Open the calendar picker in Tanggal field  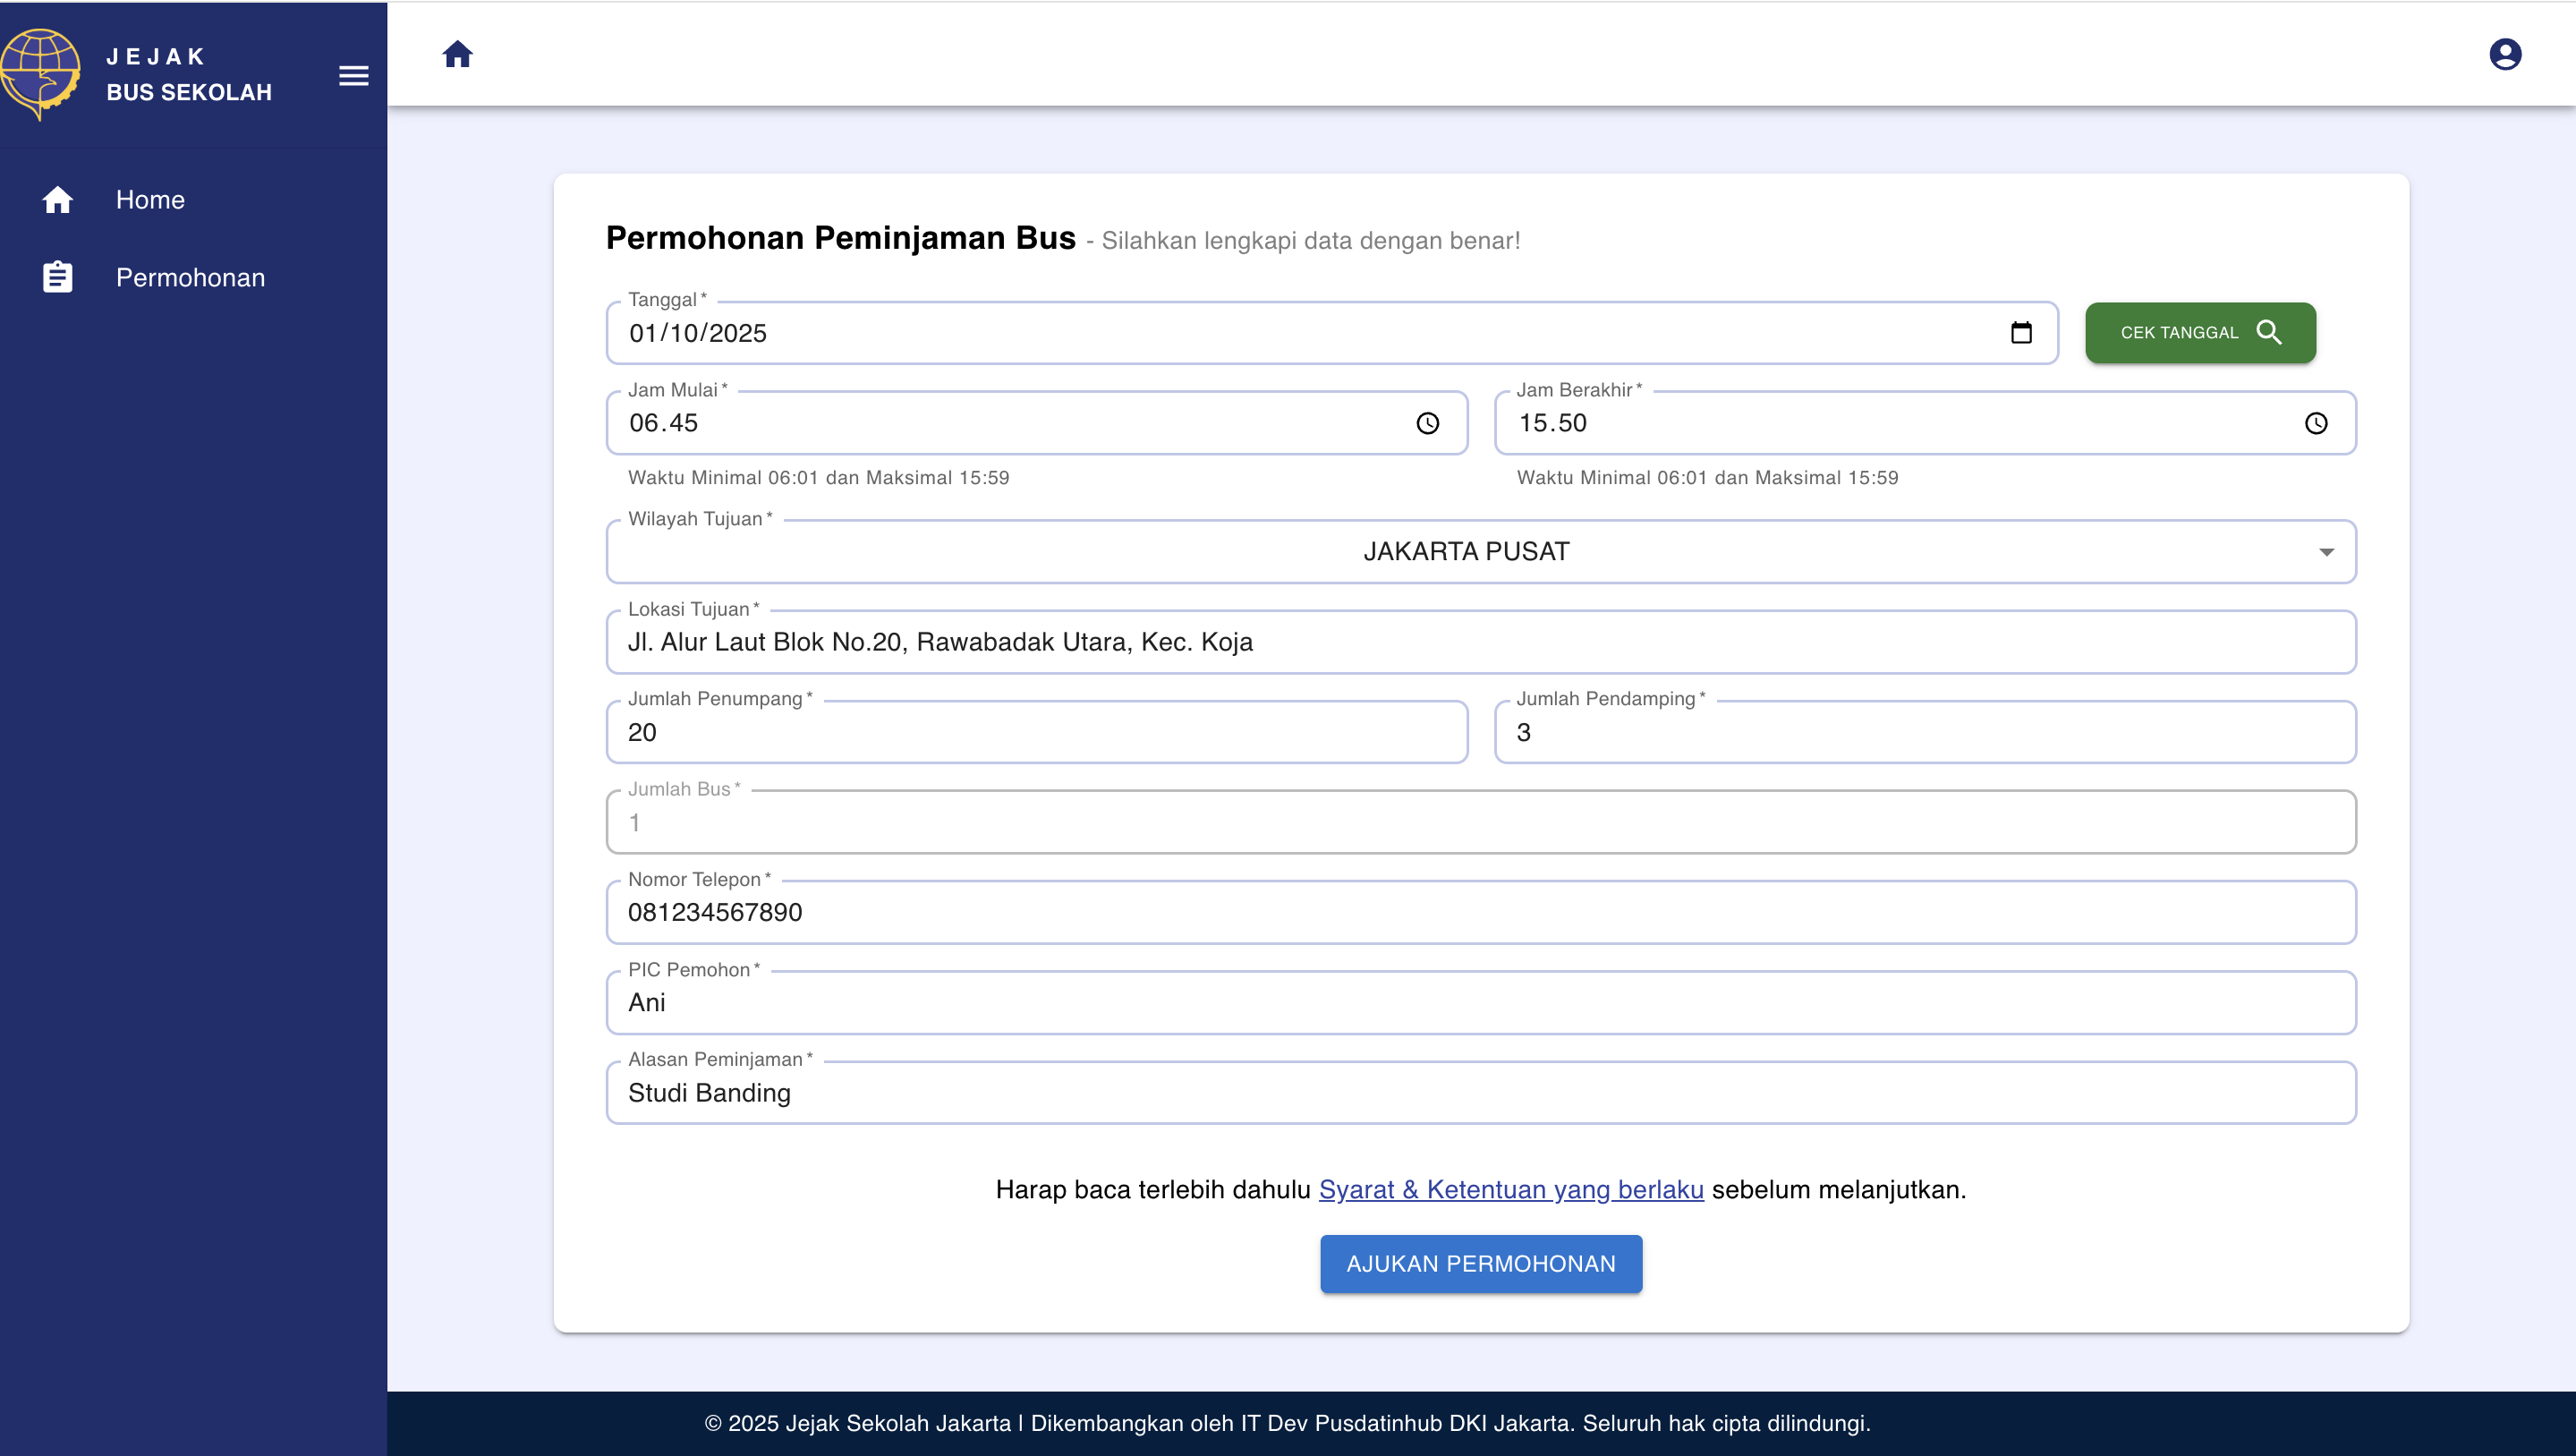pos(2020,333)
